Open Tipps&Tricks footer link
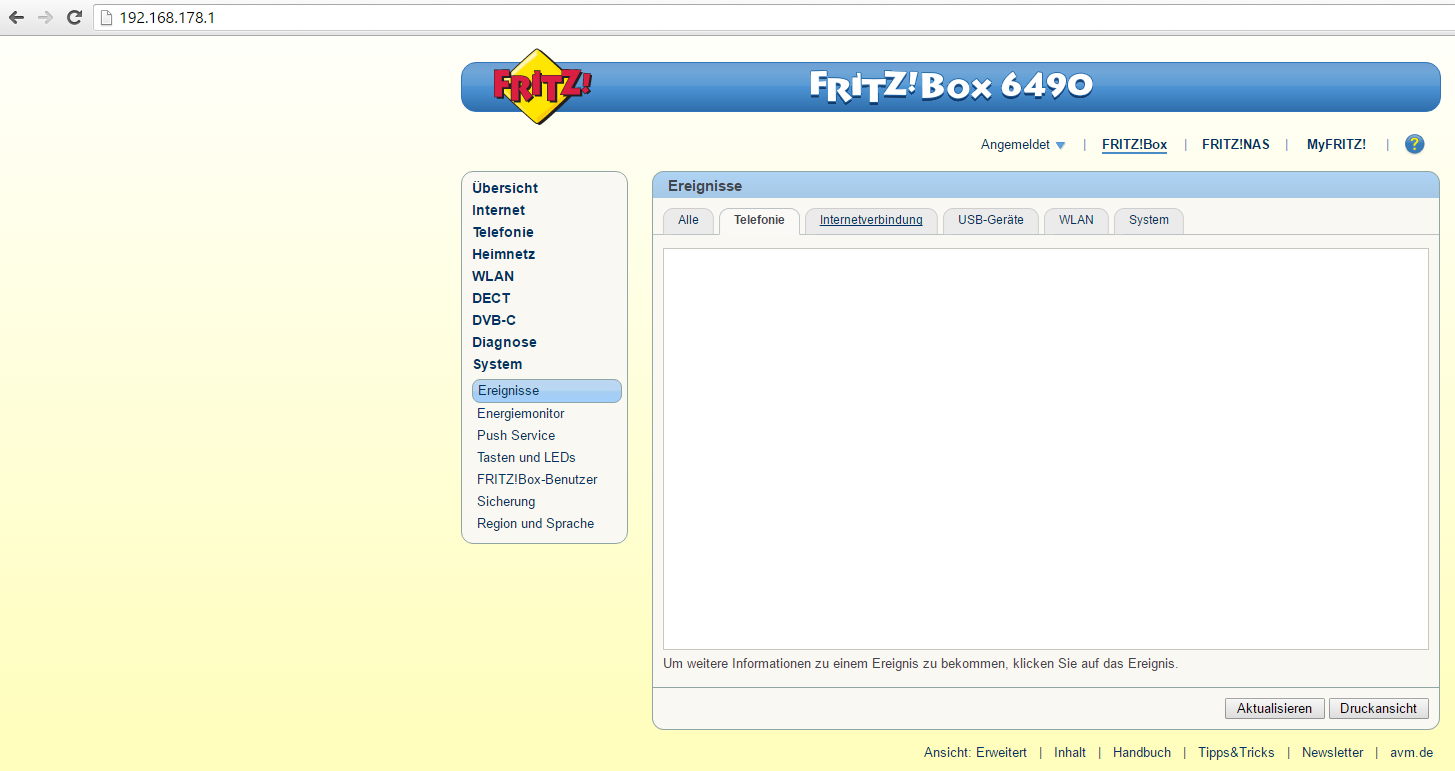 coord(1236,753)
